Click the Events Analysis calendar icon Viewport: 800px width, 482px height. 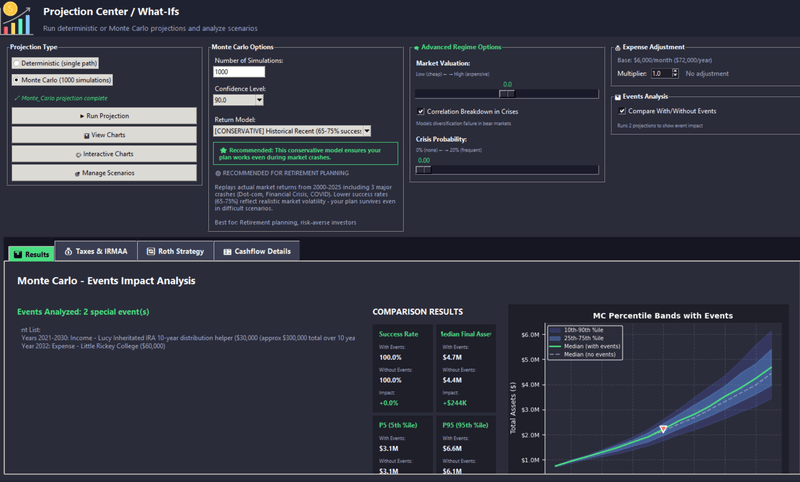pyautogui.click(x=616, y=96)
